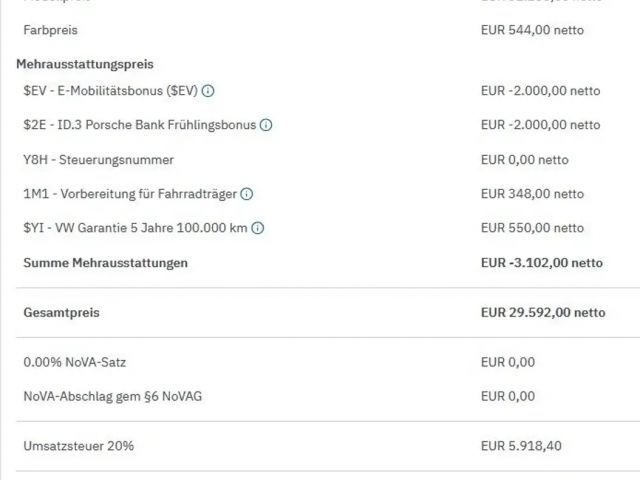The height and width of the screenshot is (480, 640).
Task: Click the Mehrausstattungspreis heading
Action: [x=85, y=64]
